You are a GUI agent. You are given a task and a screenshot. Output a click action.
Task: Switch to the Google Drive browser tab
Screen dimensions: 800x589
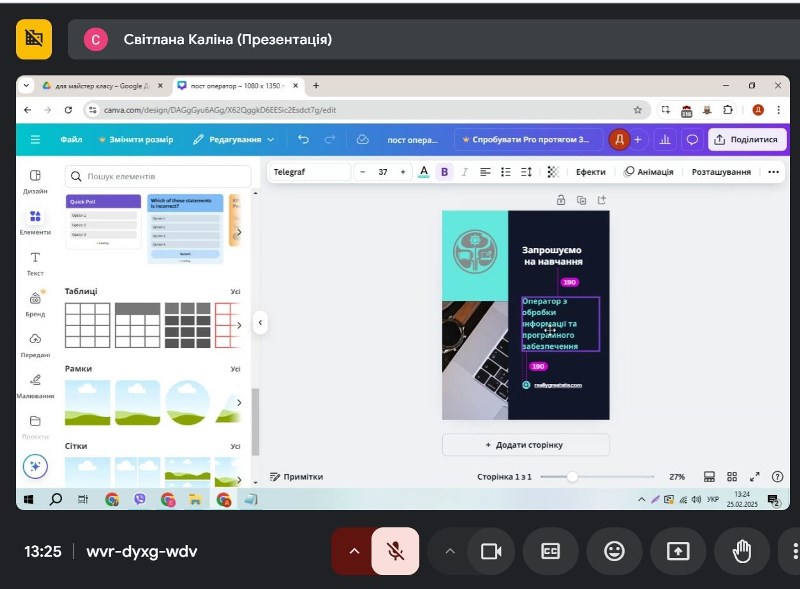[100, 86]
